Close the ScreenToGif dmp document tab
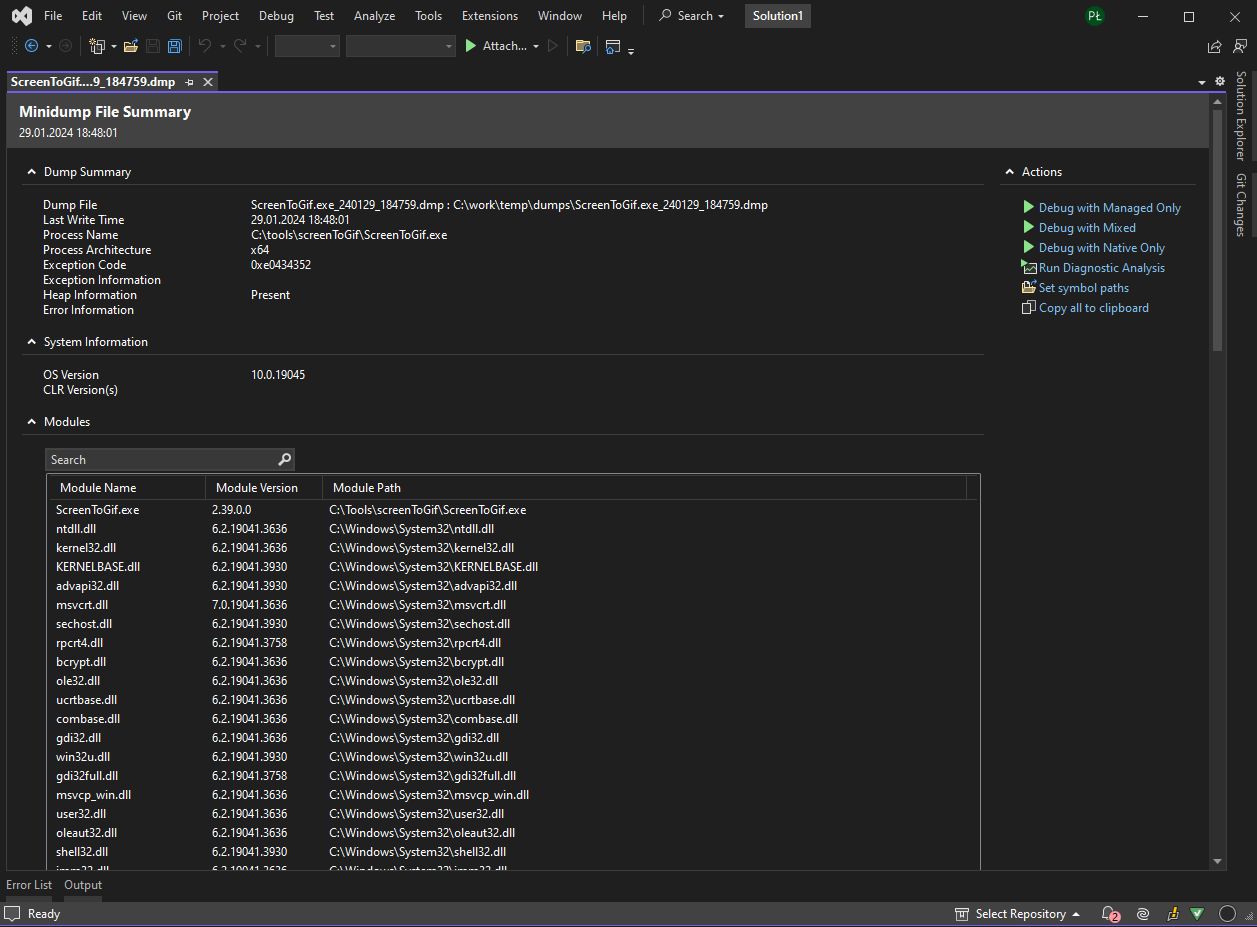 [208, 82]
